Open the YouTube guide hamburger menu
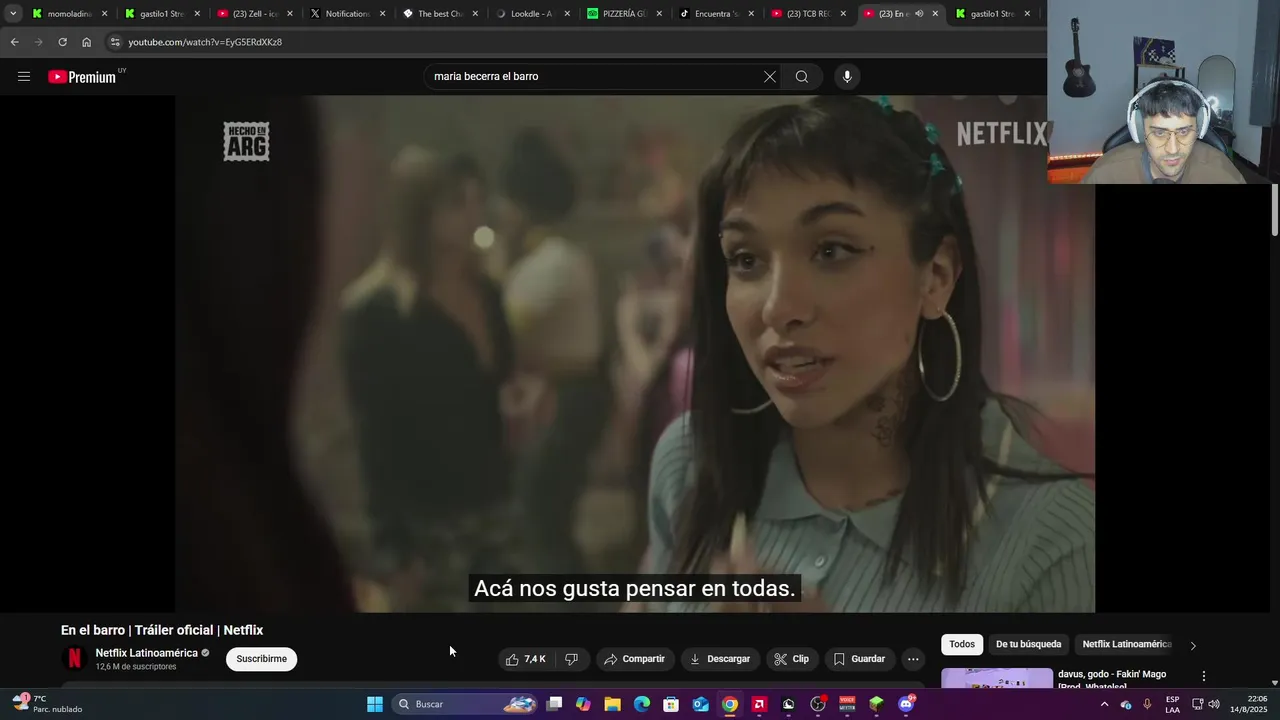This screenshot has width=1280, height=720. 24,77
